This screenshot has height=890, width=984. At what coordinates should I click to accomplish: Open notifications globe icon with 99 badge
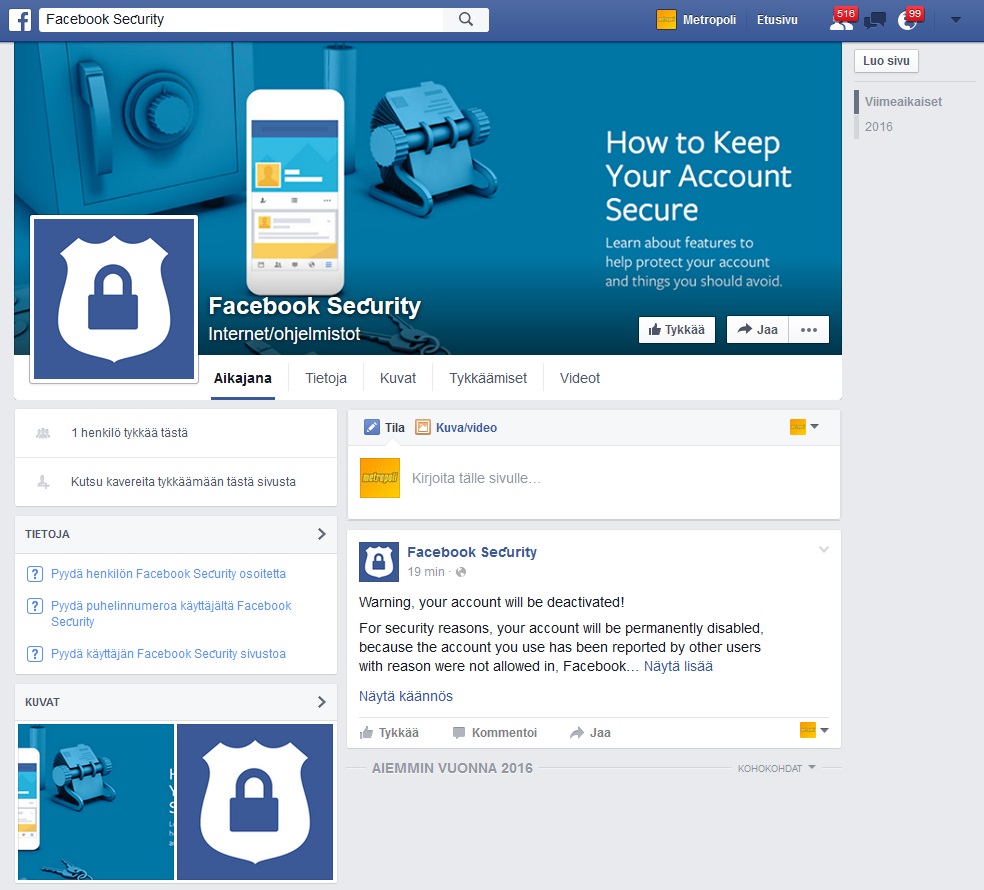click(908, 20)
